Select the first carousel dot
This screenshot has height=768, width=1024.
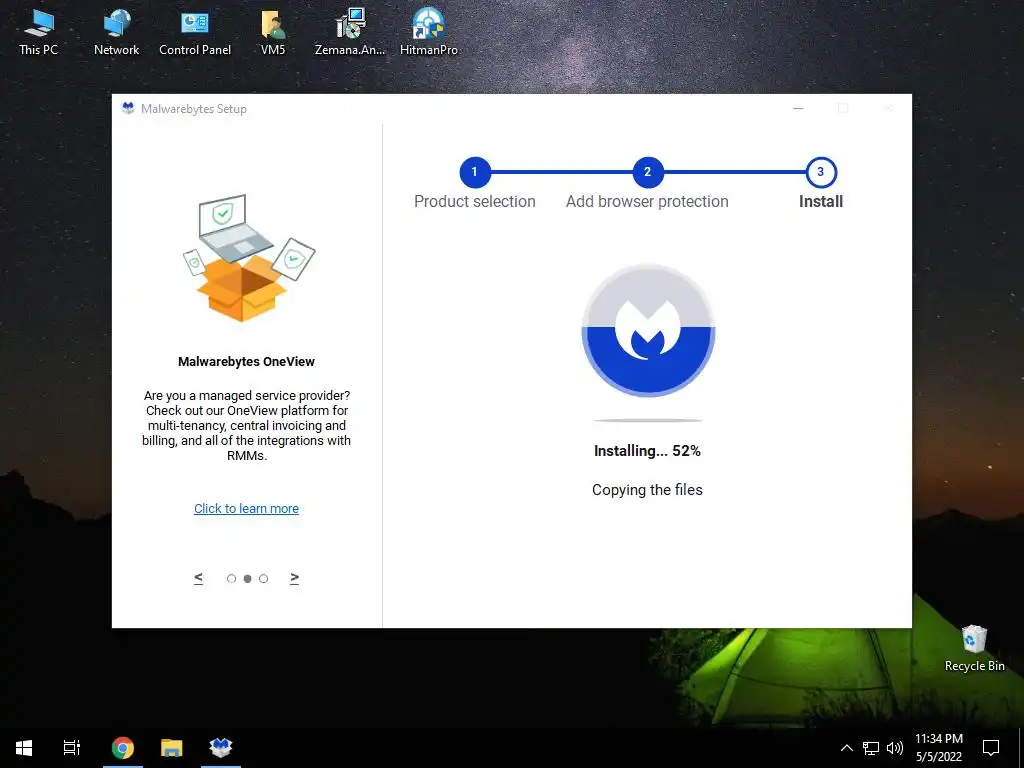point(231,579)
